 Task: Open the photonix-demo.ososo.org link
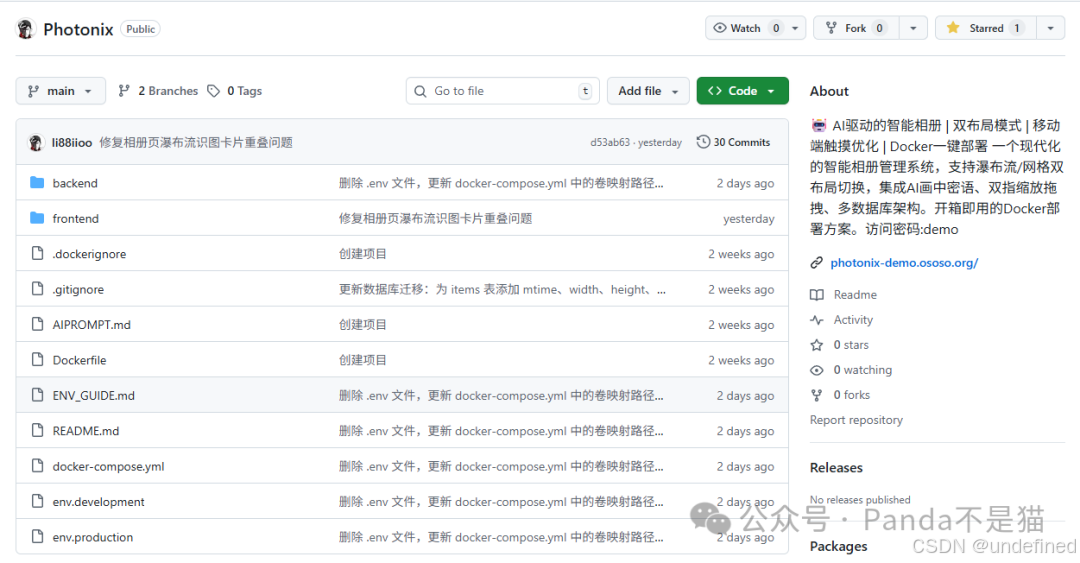[904, 263]
